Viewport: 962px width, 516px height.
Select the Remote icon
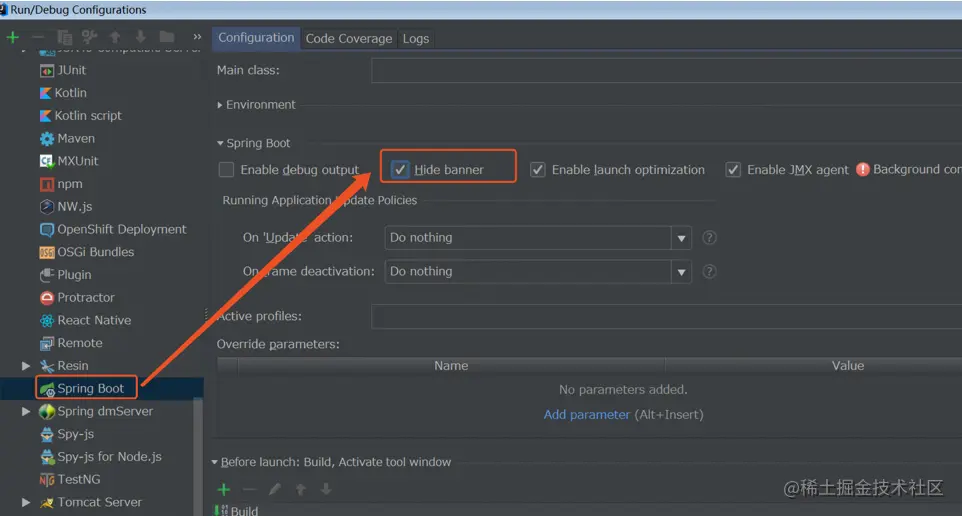47,343
